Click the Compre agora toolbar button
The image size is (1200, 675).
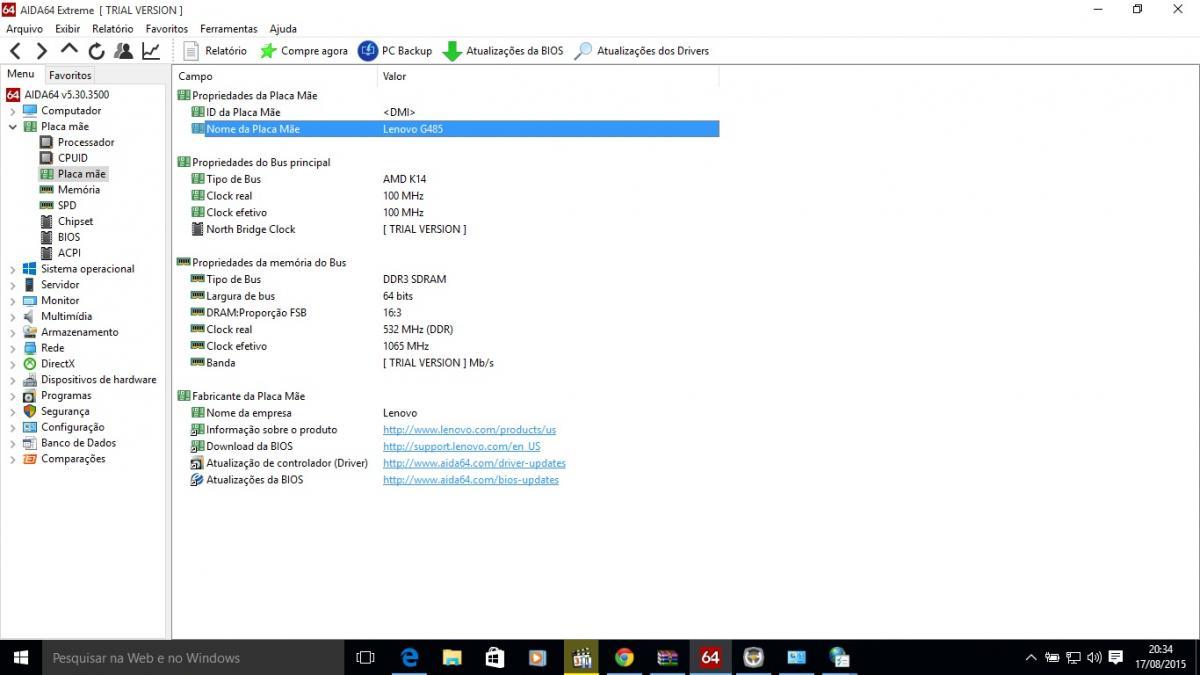coord(304,51)
